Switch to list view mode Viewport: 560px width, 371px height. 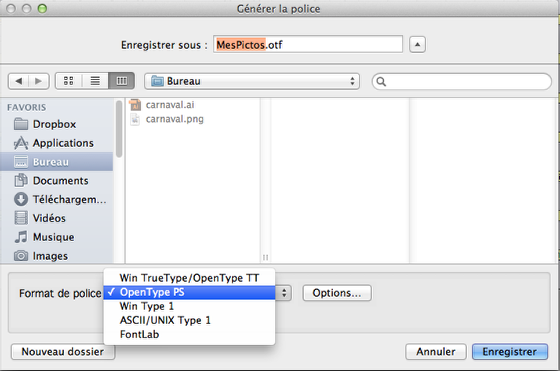[95, 81]
